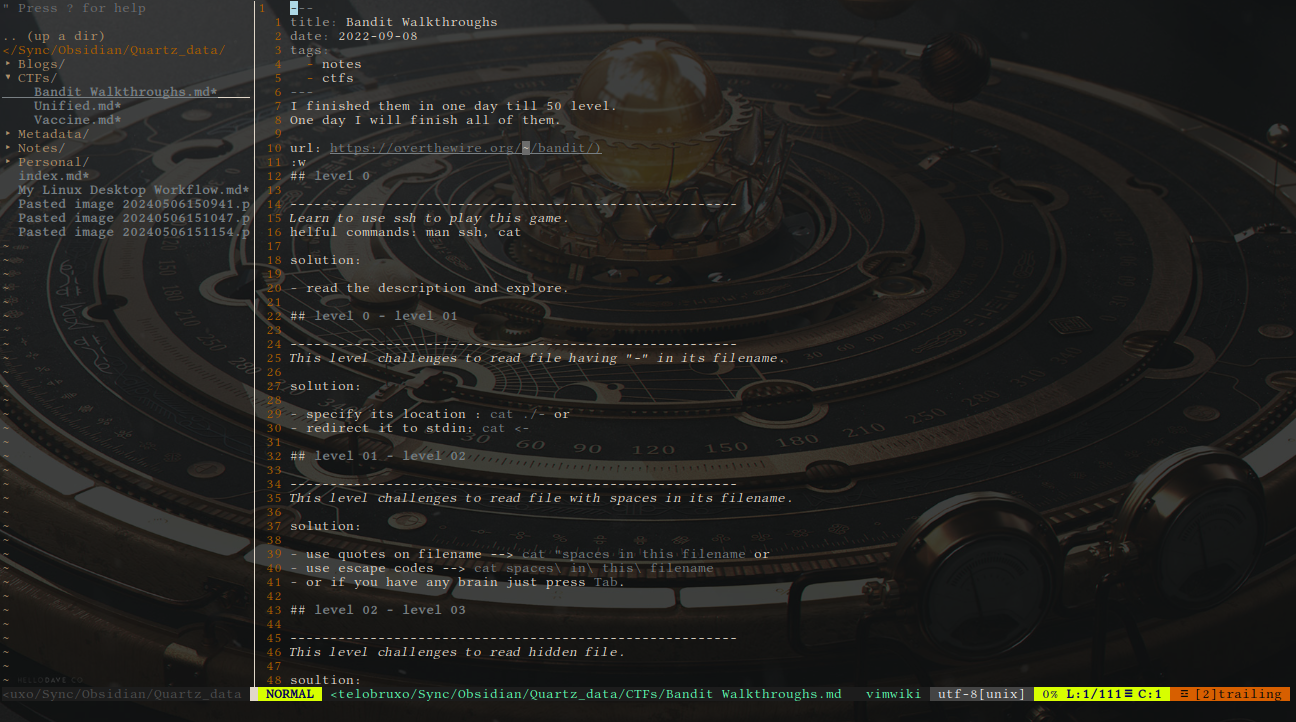Open Pasted image 20240506151047 file
The height and width of the screenshot is (722, 1296).
click(134, 218)
